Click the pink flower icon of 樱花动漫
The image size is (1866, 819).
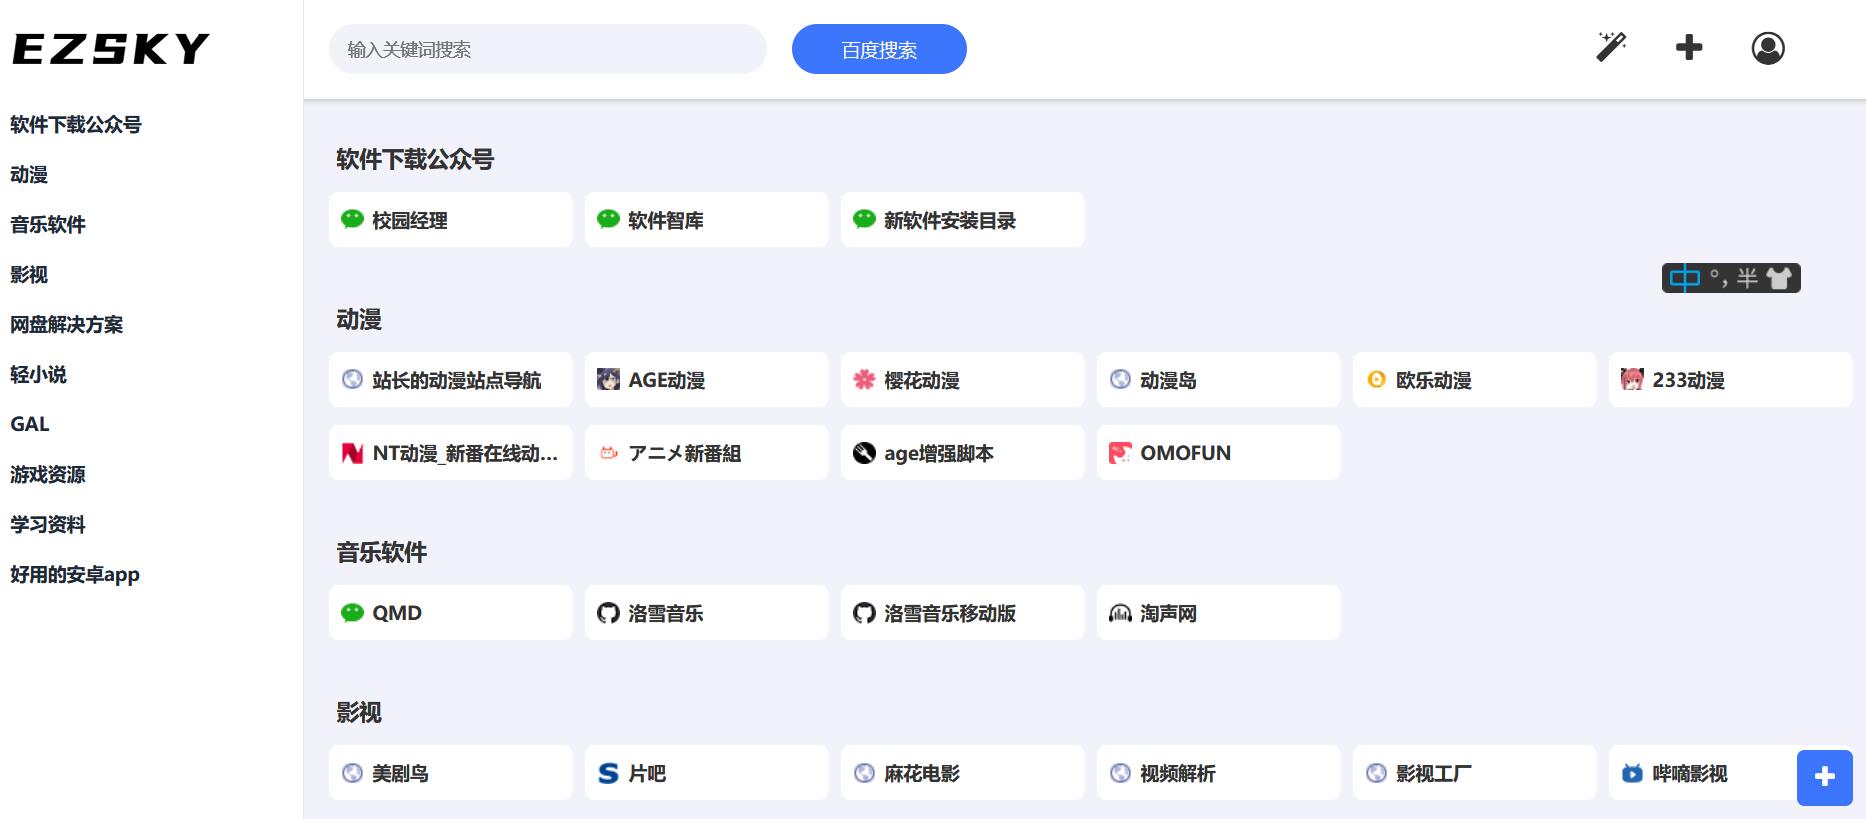click(x=864, y=379)
